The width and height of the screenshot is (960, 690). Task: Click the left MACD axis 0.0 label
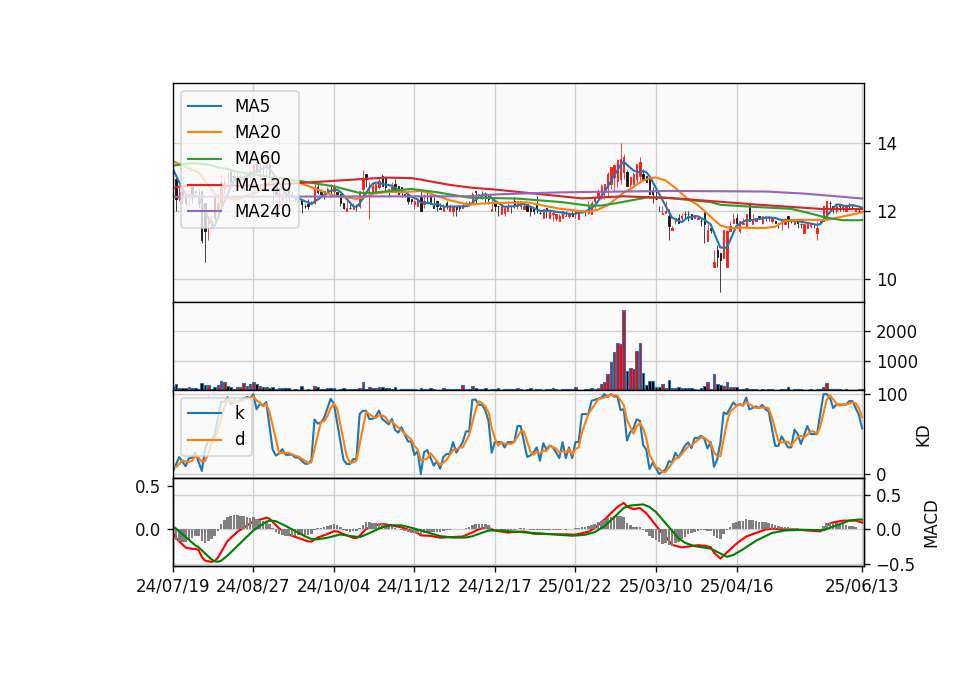point(148,530)
